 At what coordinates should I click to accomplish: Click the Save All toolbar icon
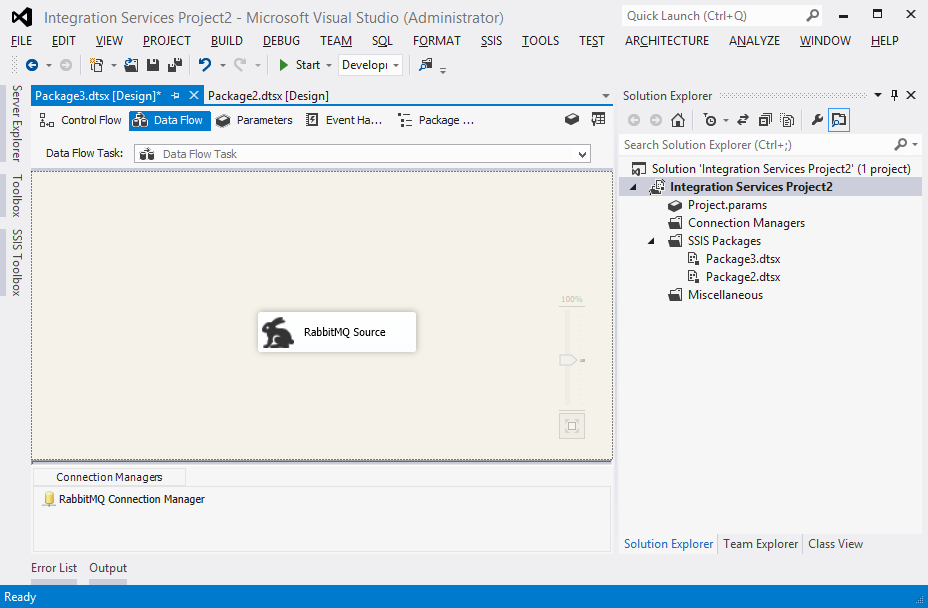[x=175, y=65]
